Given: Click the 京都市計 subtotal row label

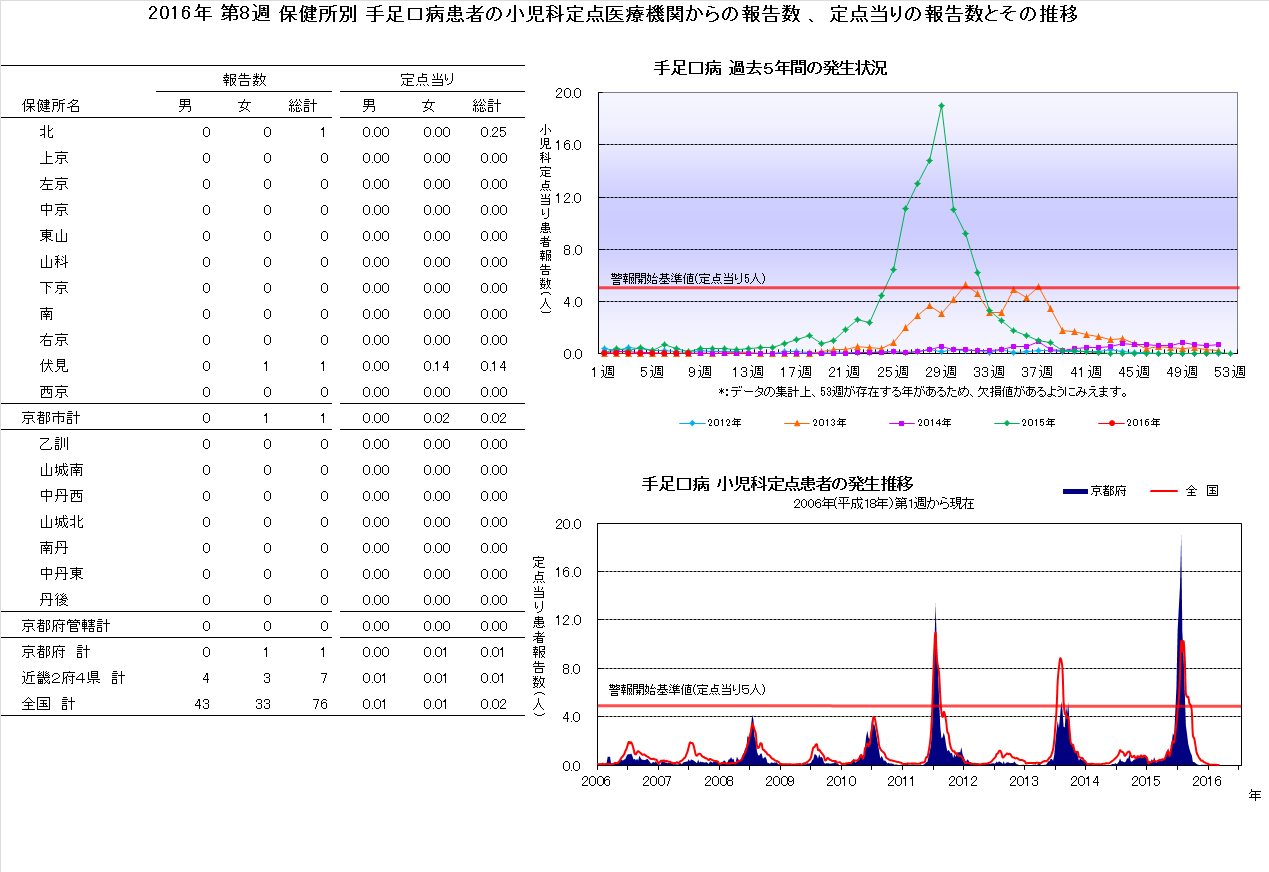Looking at the screenshot, I should tap(51, 418).
